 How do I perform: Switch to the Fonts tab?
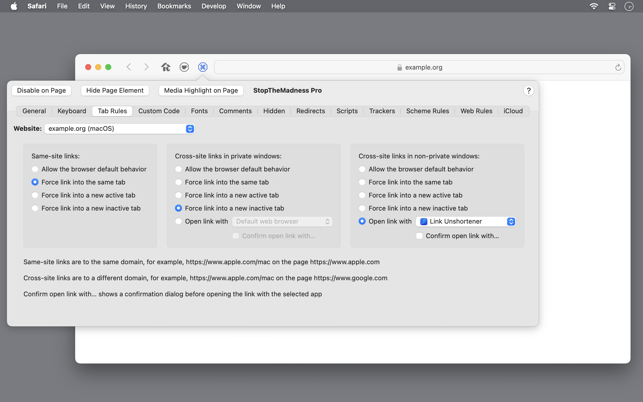pos(199,111)
